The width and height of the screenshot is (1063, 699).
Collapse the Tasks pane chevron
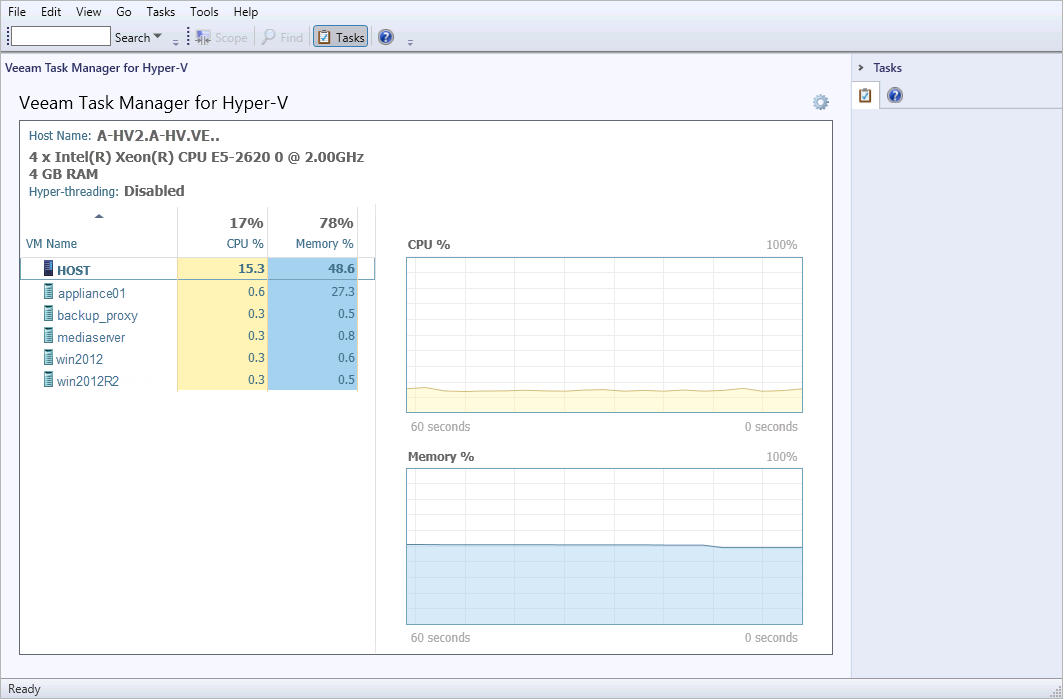pos(861,68)
